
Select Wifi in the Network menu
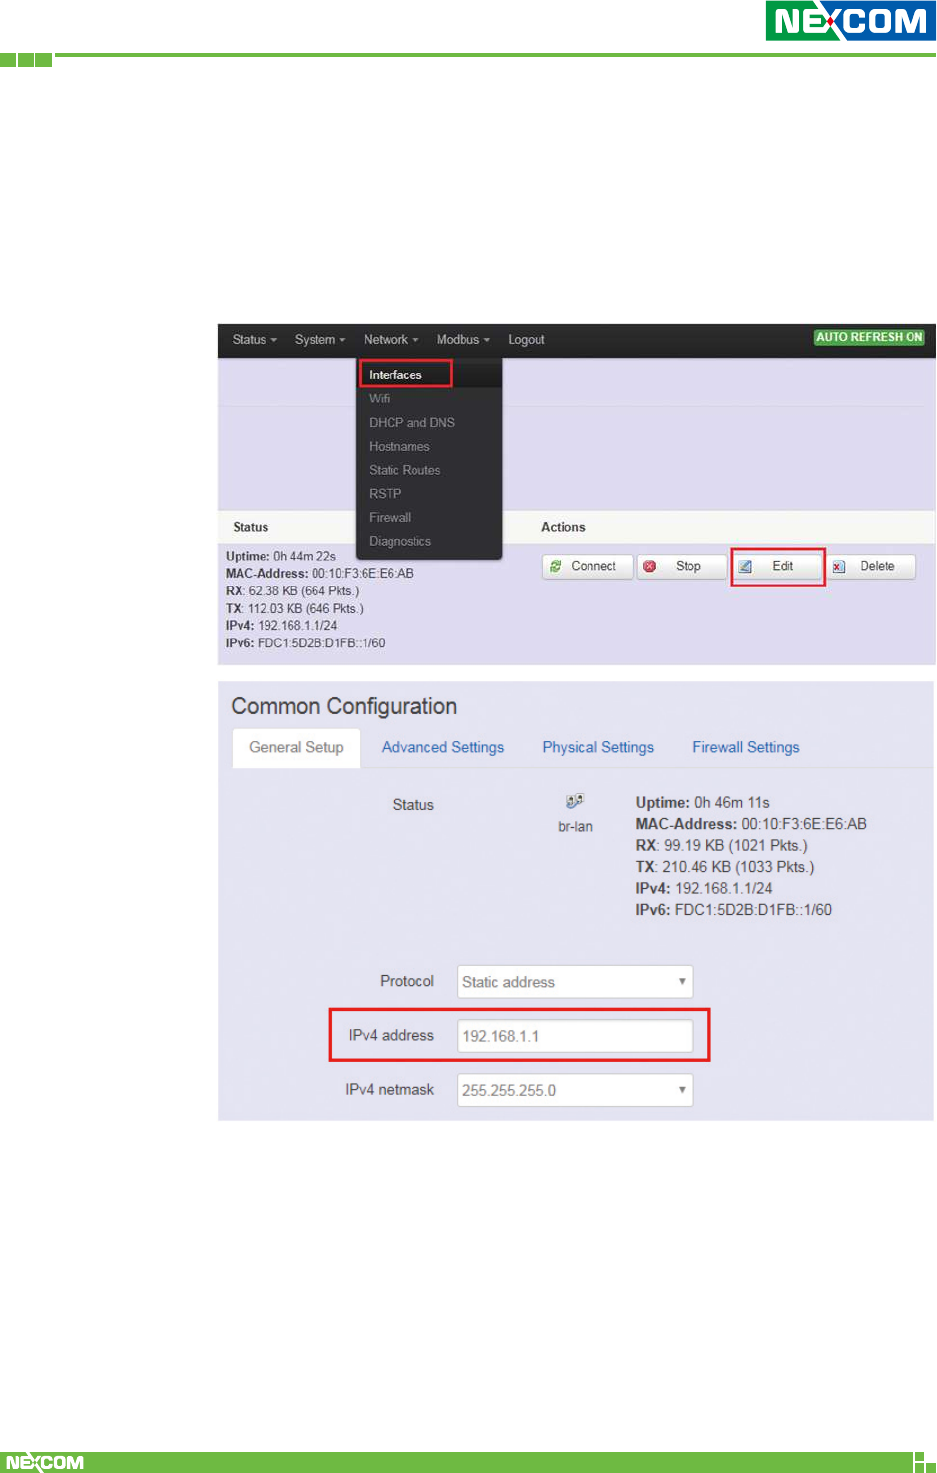[x=380, y=399]
